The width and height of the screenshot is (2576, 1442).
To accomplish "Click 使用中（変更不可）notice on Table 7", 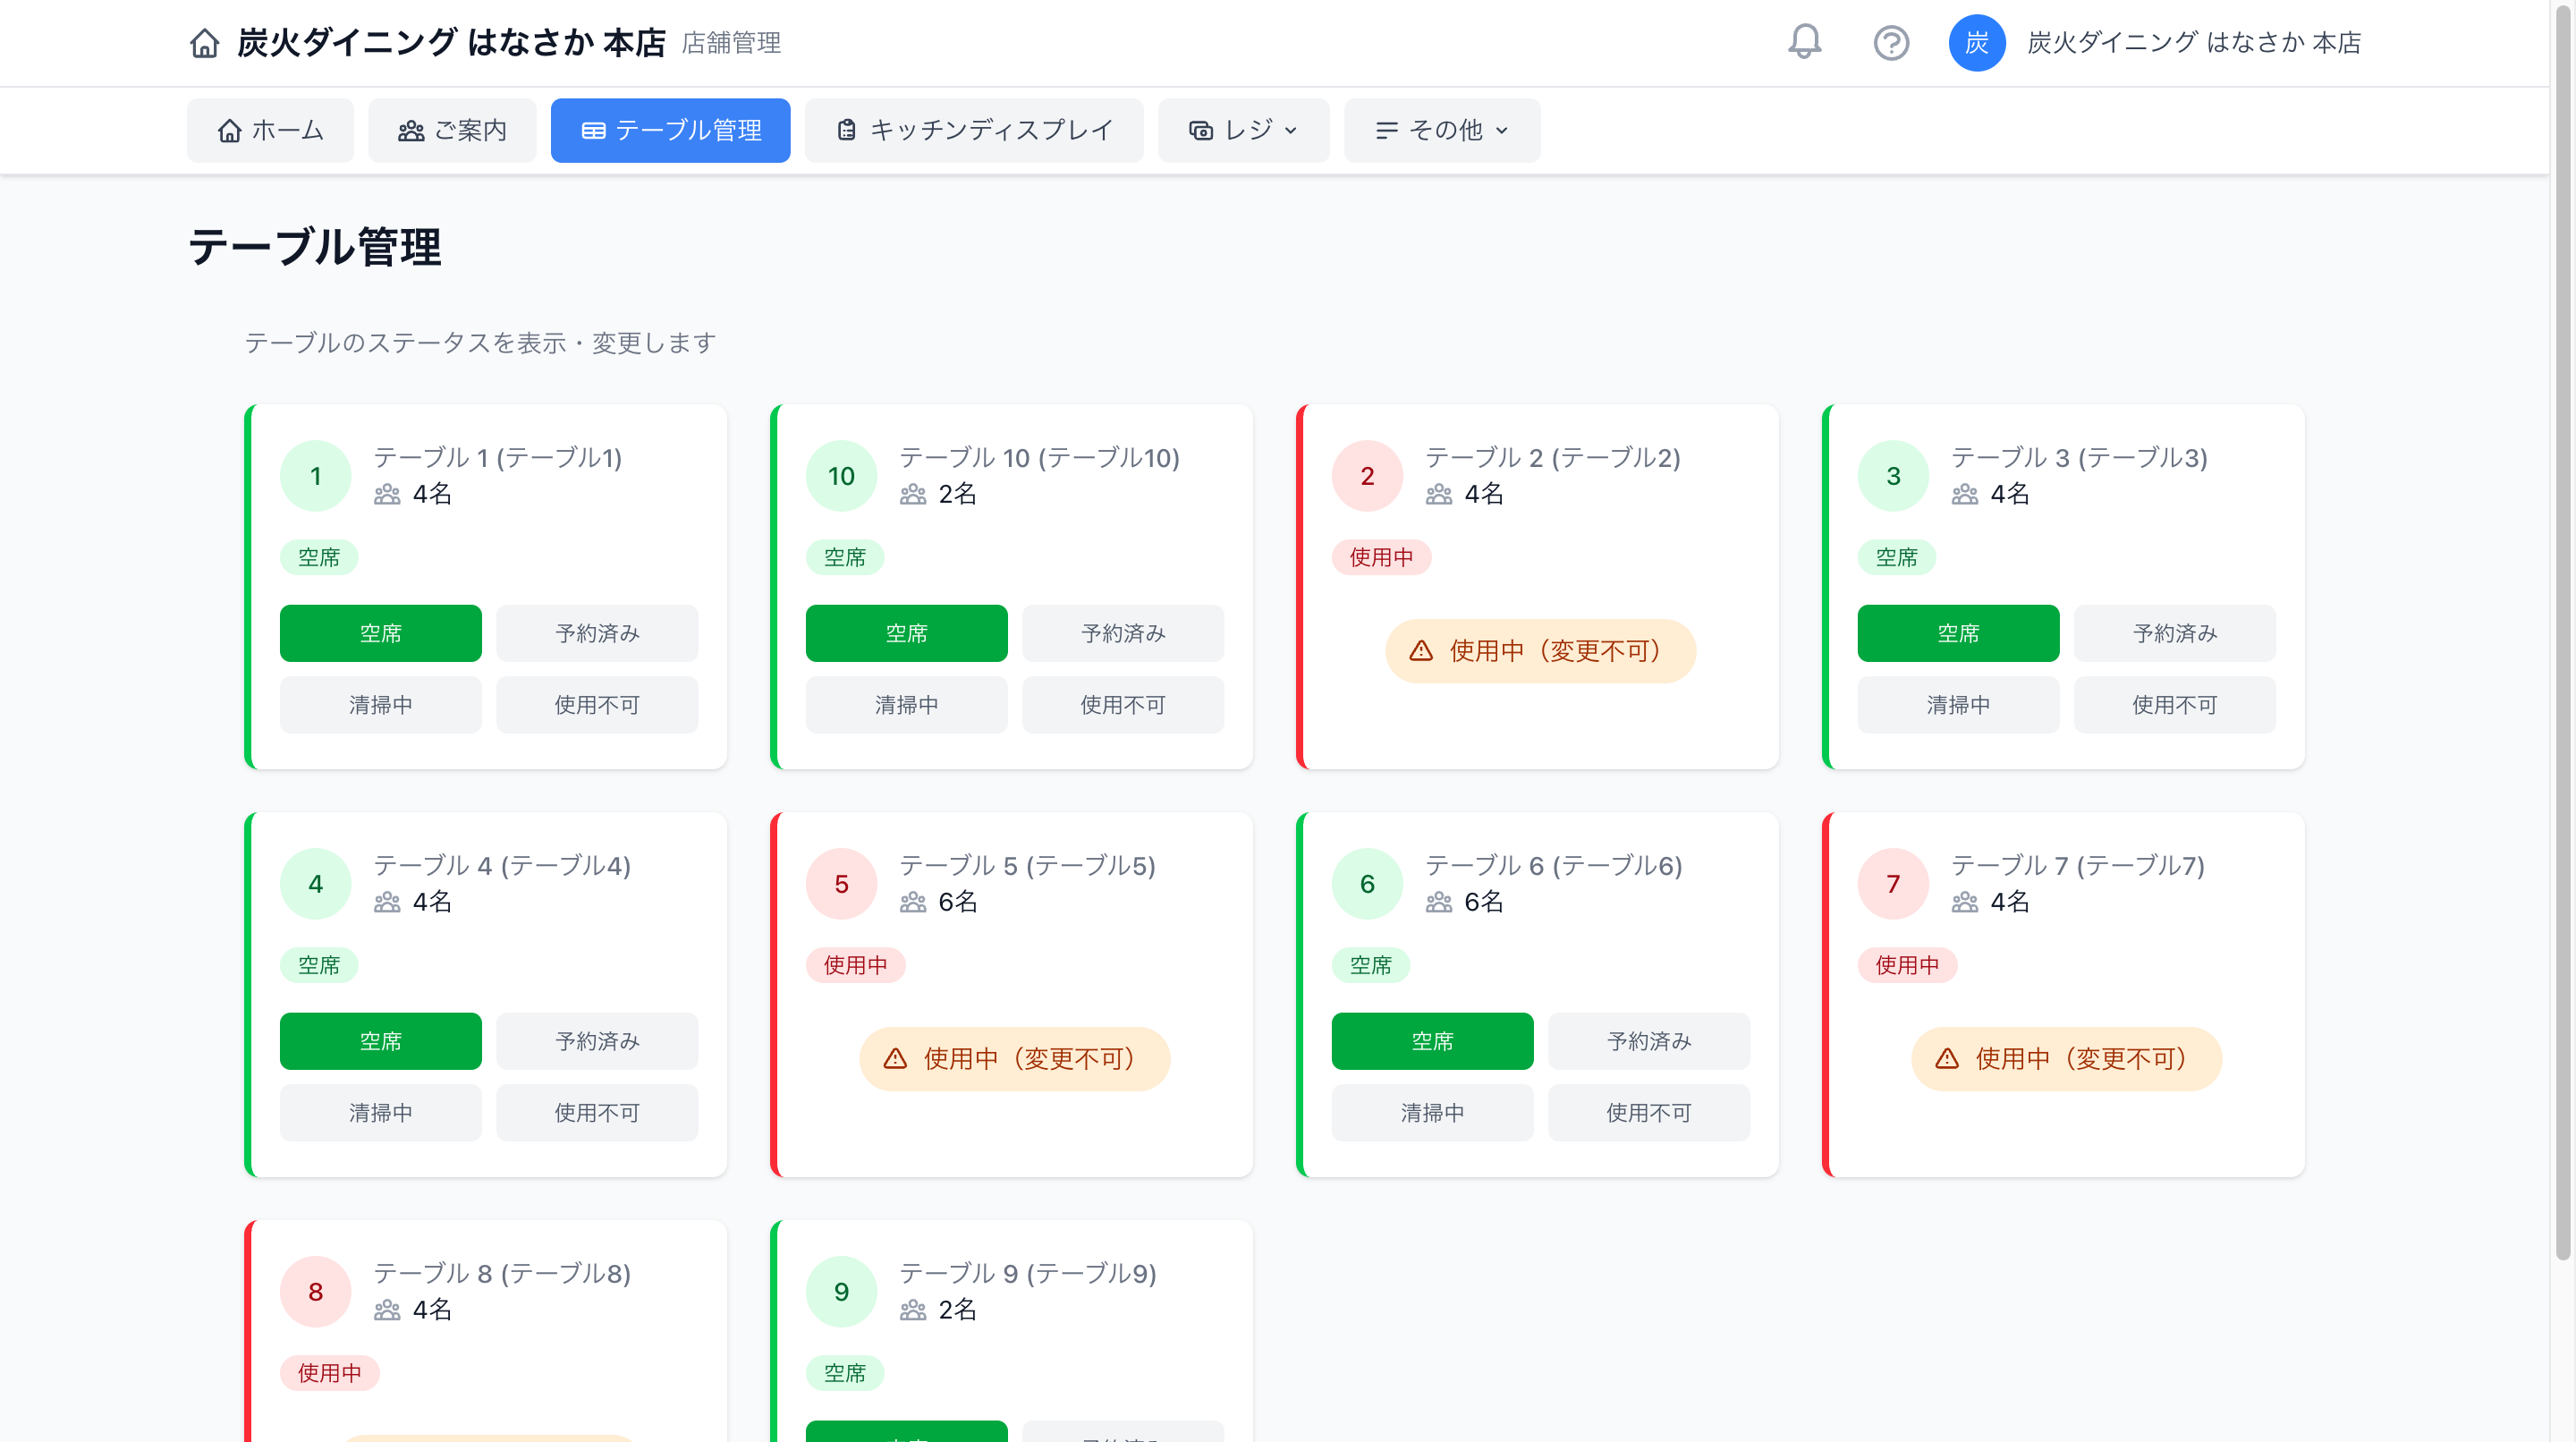I will tap(2066, 1059).
